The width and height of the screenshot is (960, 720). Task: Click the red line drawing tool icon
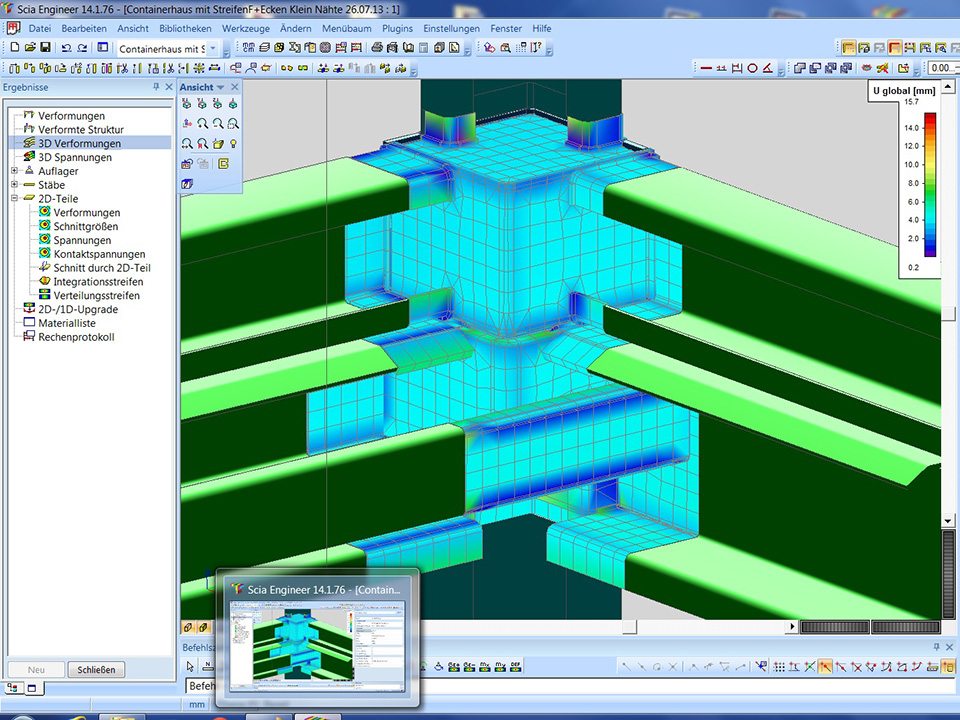pyautogui.click(x=706, y=68)
